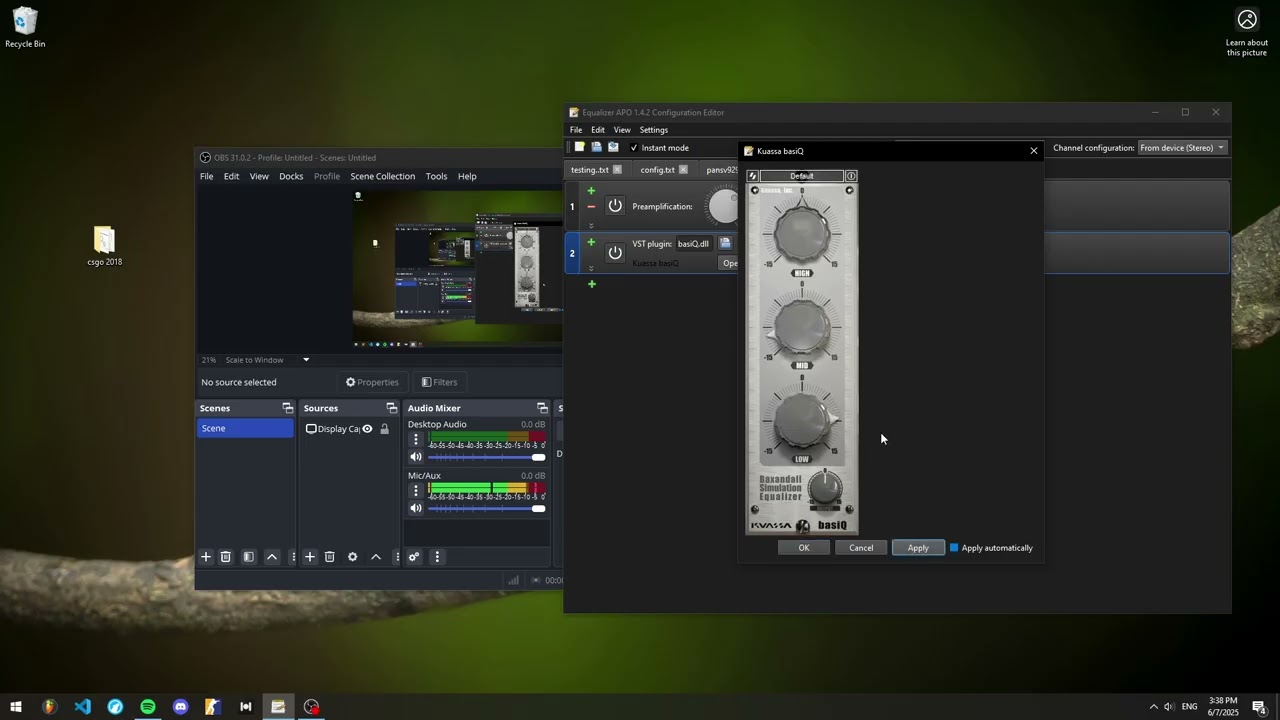Click Apply in Kuassa basiQ dialog
The height and width of the screenshot is (720, 1280).
pyautogui.click(x=918, y=548)
